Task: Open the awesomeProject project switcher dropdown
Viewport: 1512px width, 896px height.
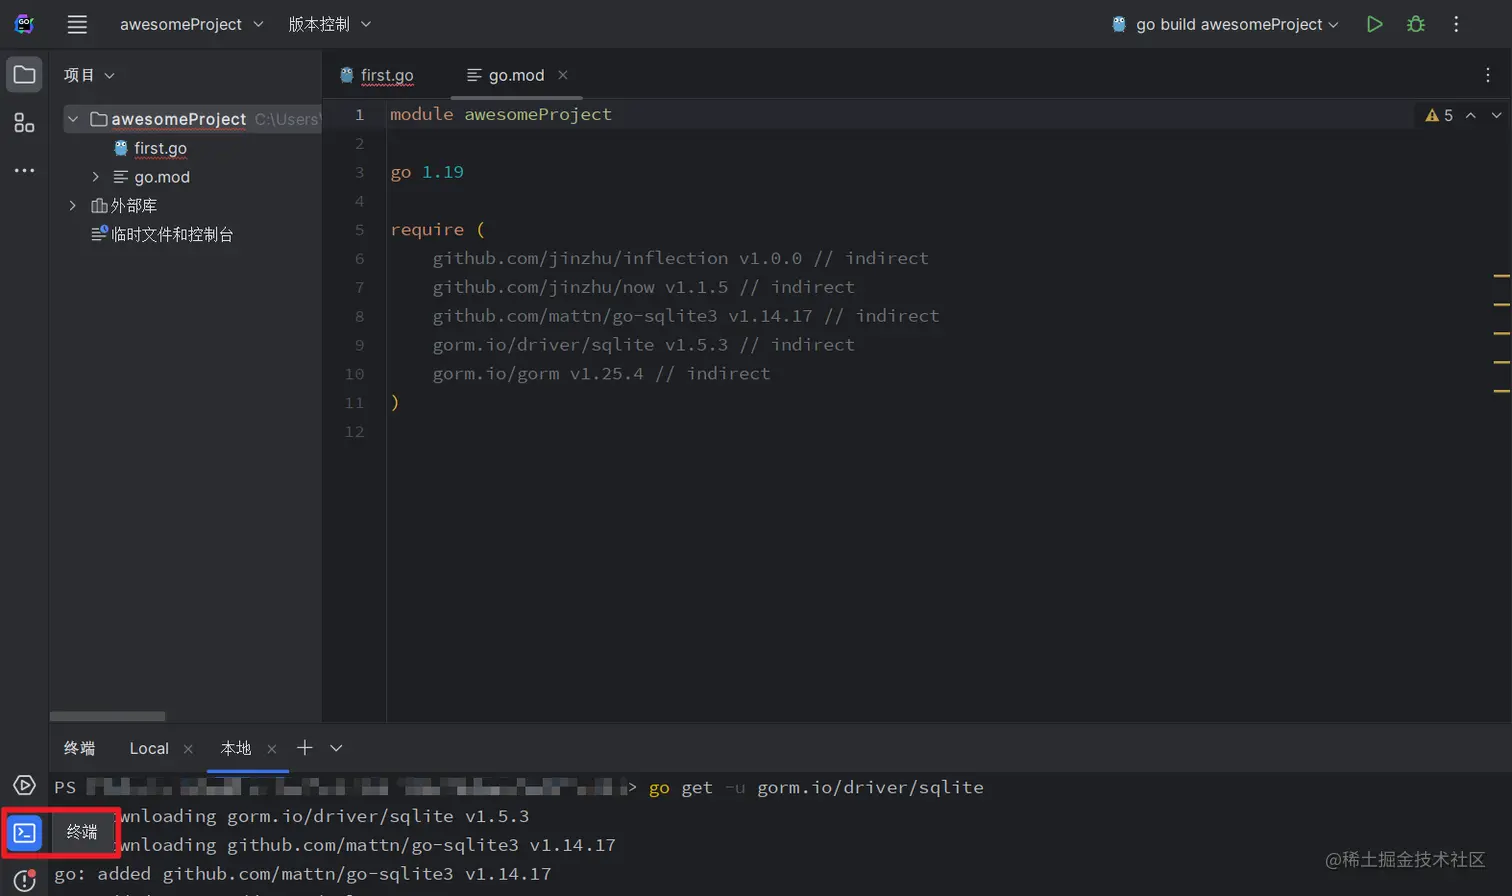Action: click(x=191, y=24)
